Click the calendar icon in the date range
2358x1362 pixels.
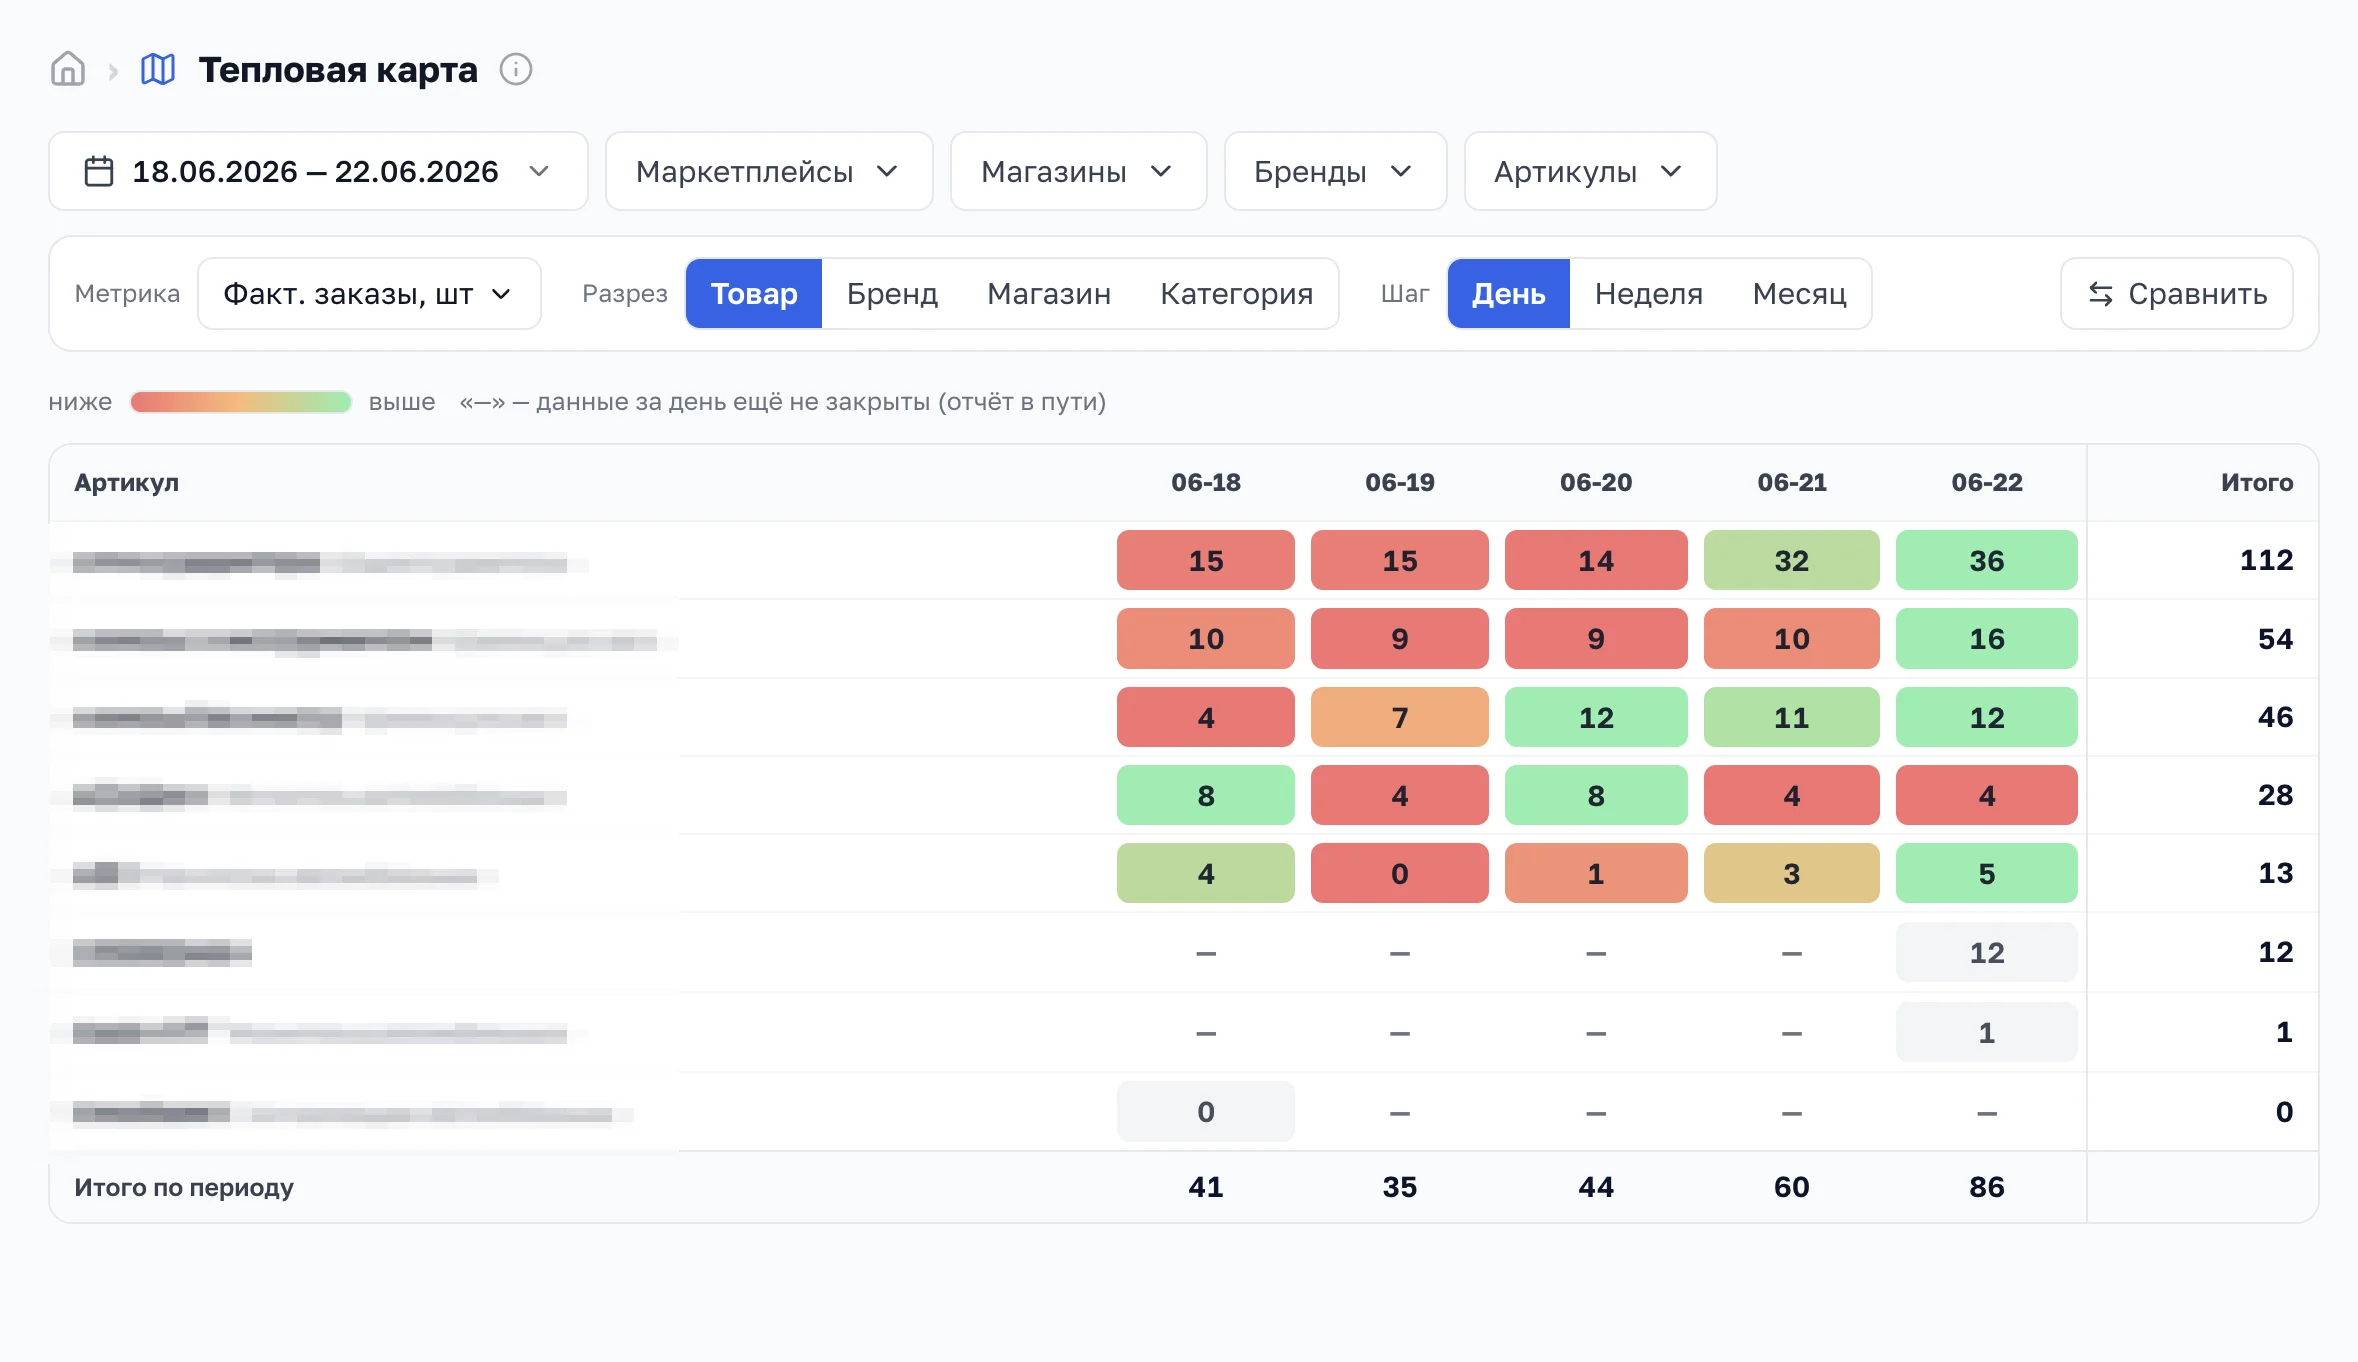pos(99,171)
